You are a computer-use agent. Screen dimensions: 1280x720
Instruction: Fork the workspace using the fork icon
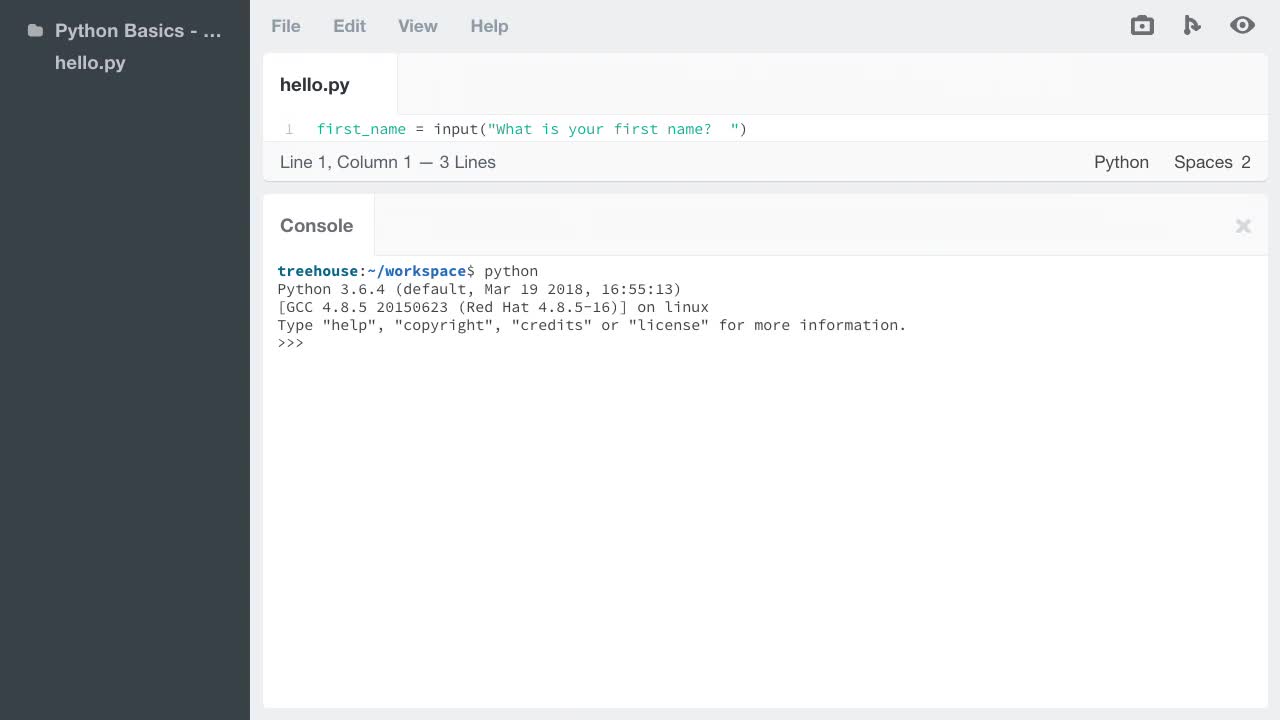[1192, 25]
